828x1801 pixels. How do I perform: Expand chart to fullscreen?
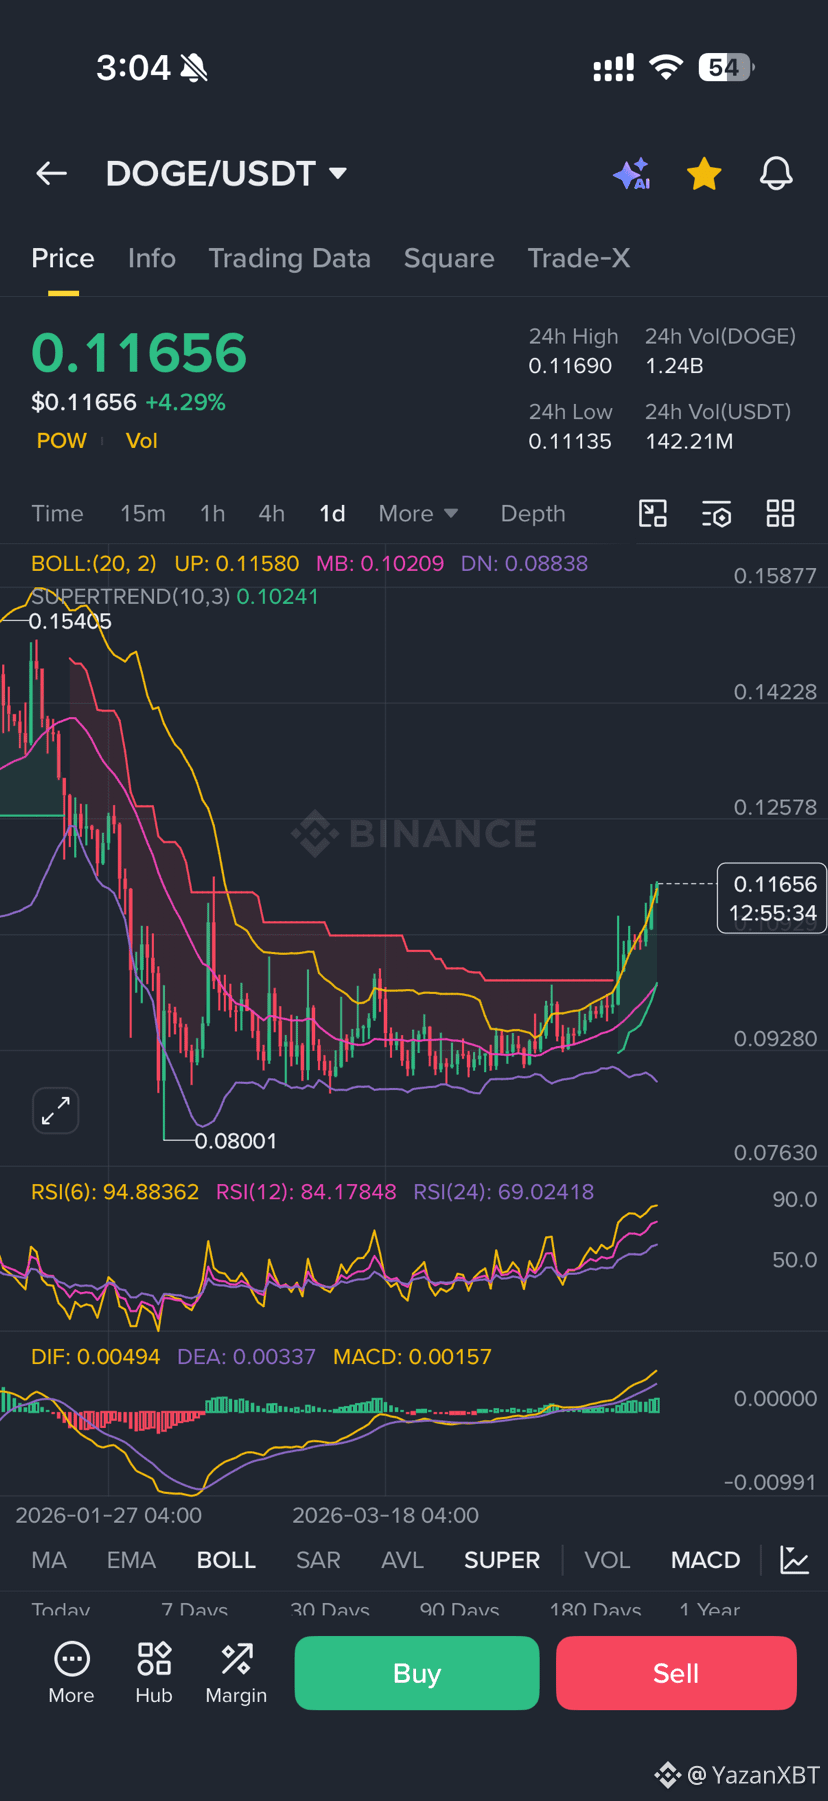56,1110
